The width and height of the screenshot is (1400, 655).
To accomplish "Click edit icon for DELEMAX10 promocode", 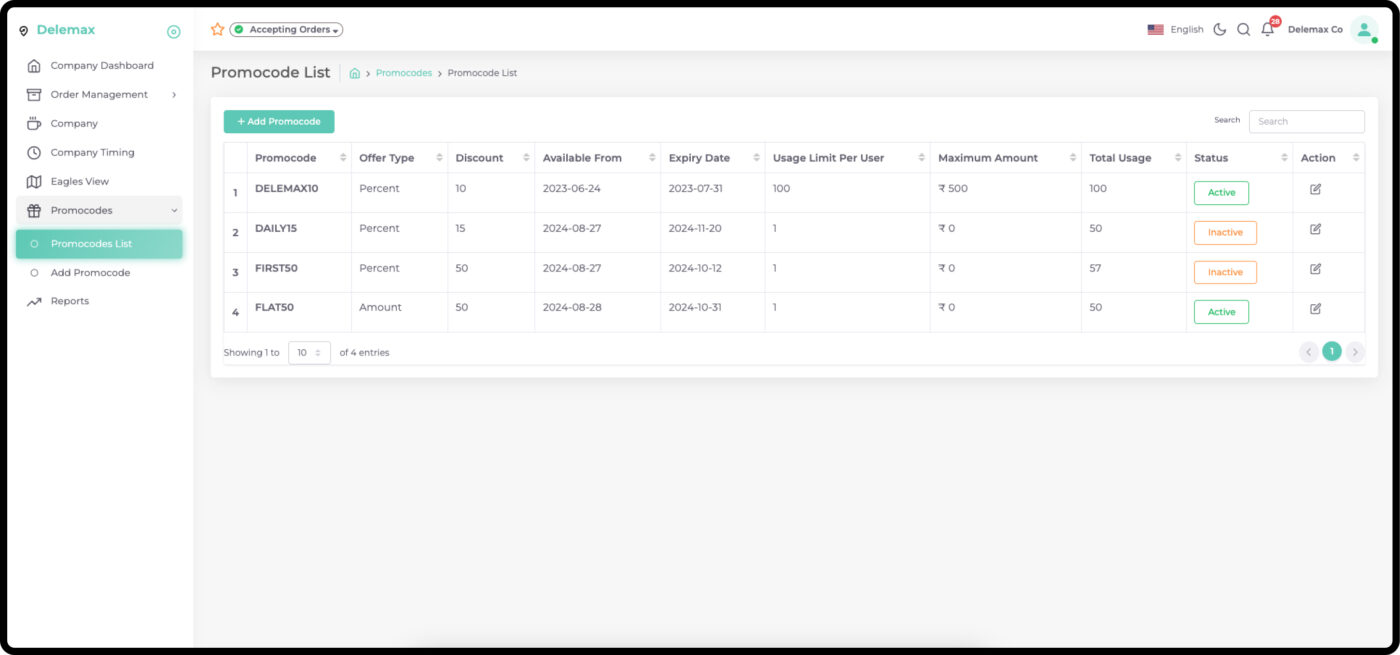I will click(1315, 189).
